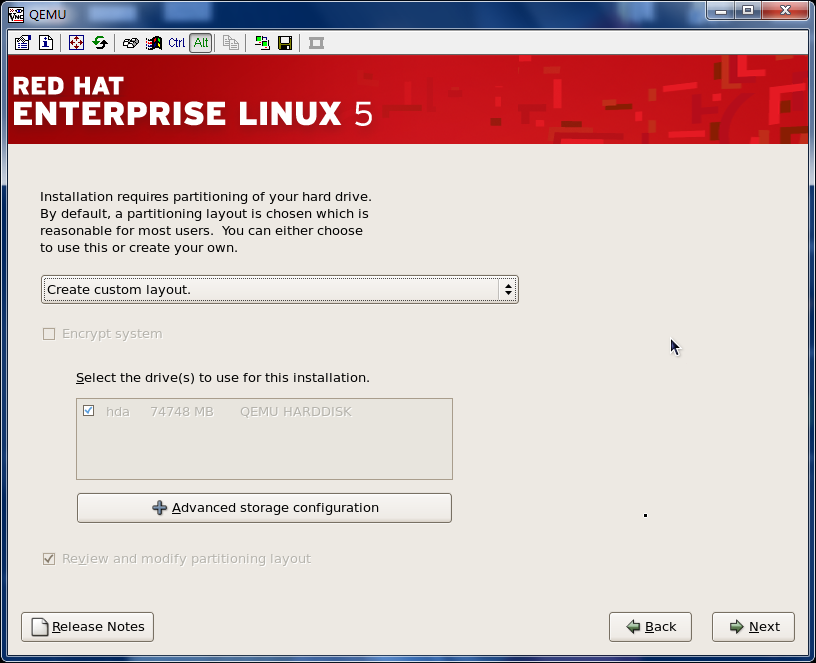Toggle the Alt key toolbar button
816x663 pixels.
click(201, 43)
